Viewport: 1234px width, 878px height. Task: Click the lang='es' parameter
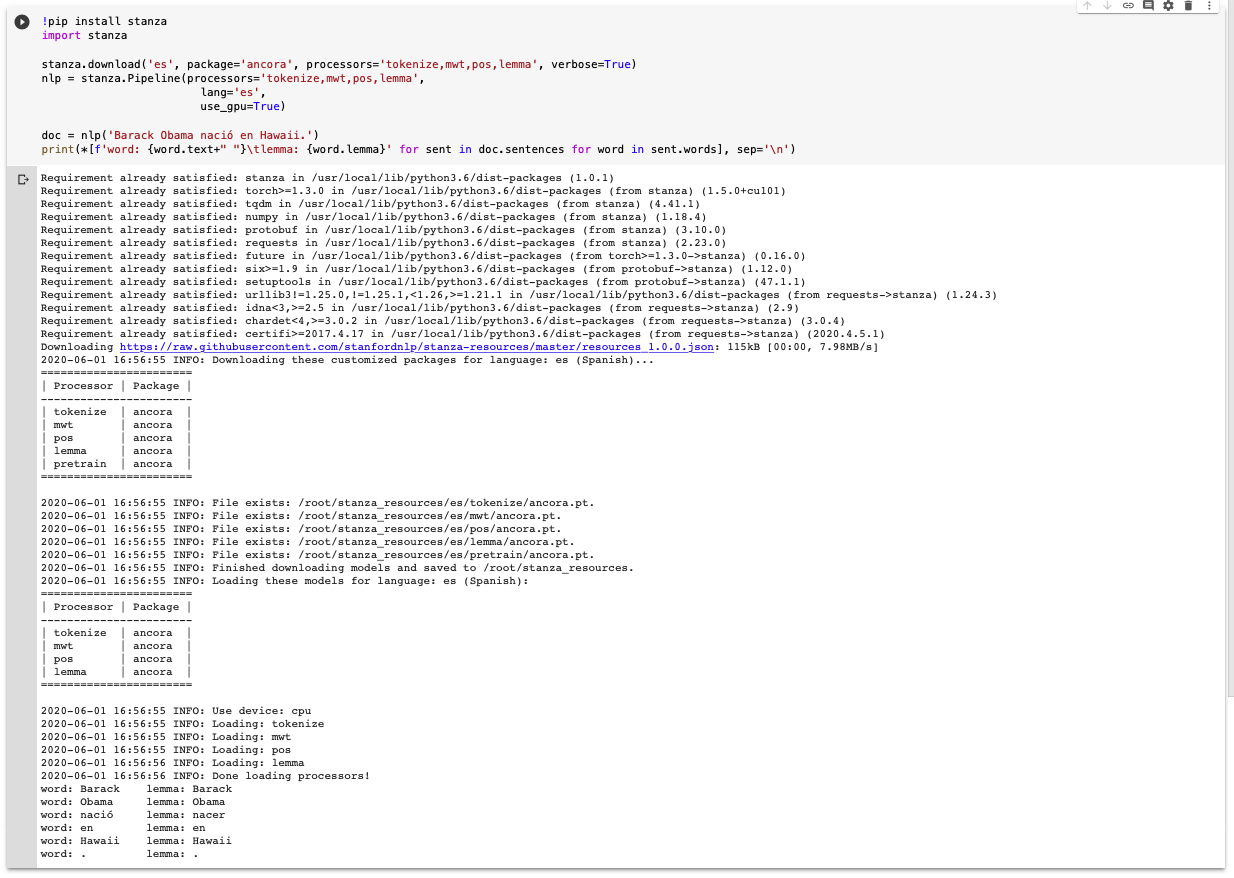pos(230,92)
